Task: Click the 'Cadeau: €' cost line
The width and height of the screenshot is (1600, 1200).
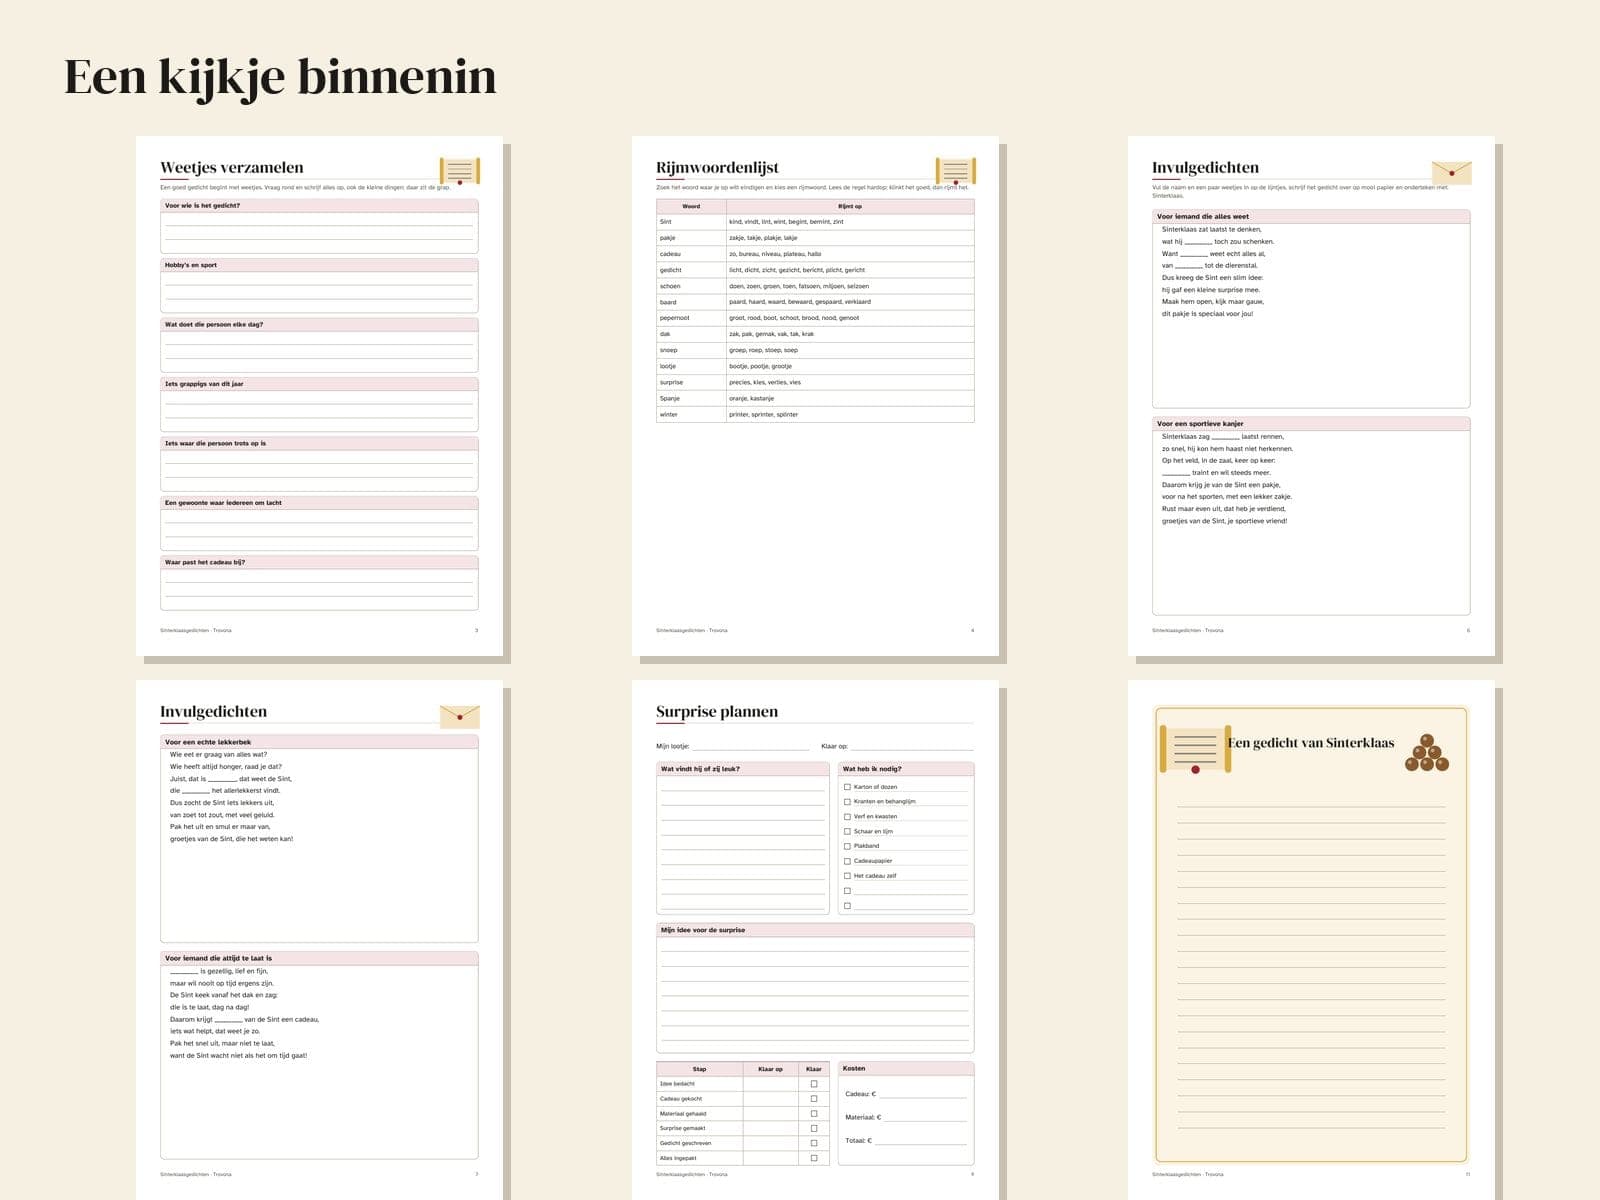Action: point(923,1096)
